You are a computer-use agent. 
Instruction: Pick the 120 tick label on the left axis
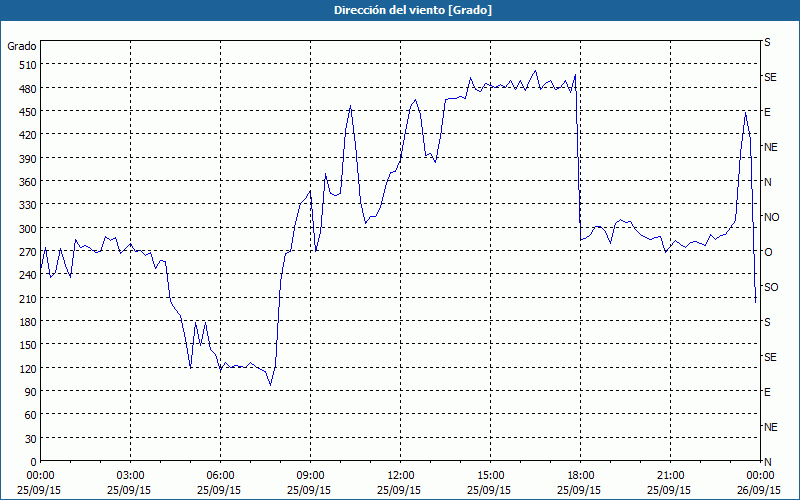[x=28, y=368]
